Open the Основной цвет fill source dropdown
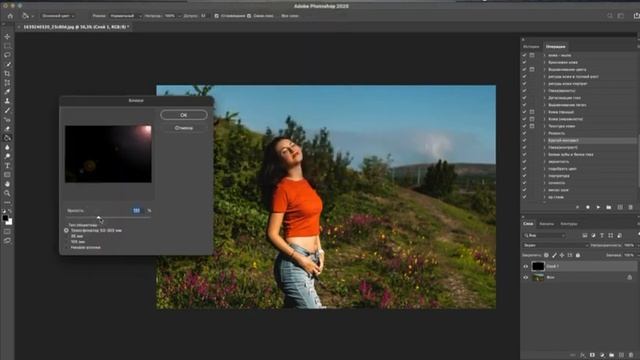 pos(58,16)
